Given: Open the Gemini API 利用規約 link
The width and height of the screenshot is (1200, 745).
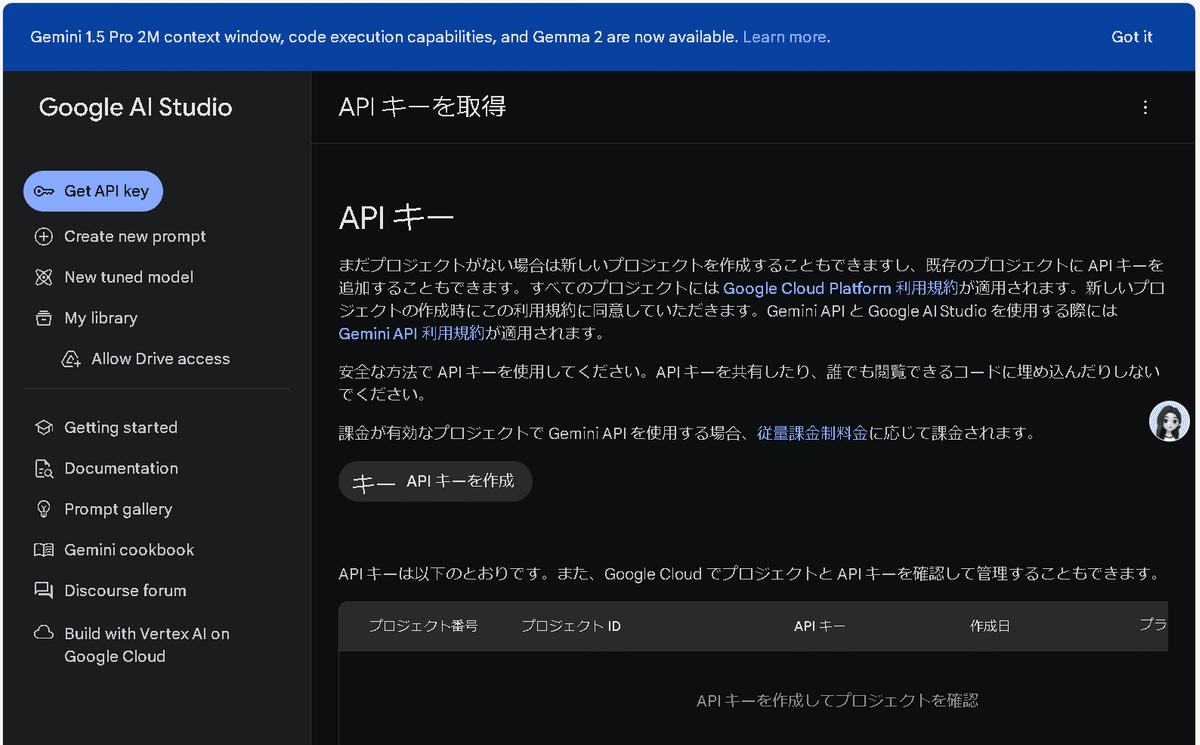Looking at the screenshot, I should pos(412,334).
